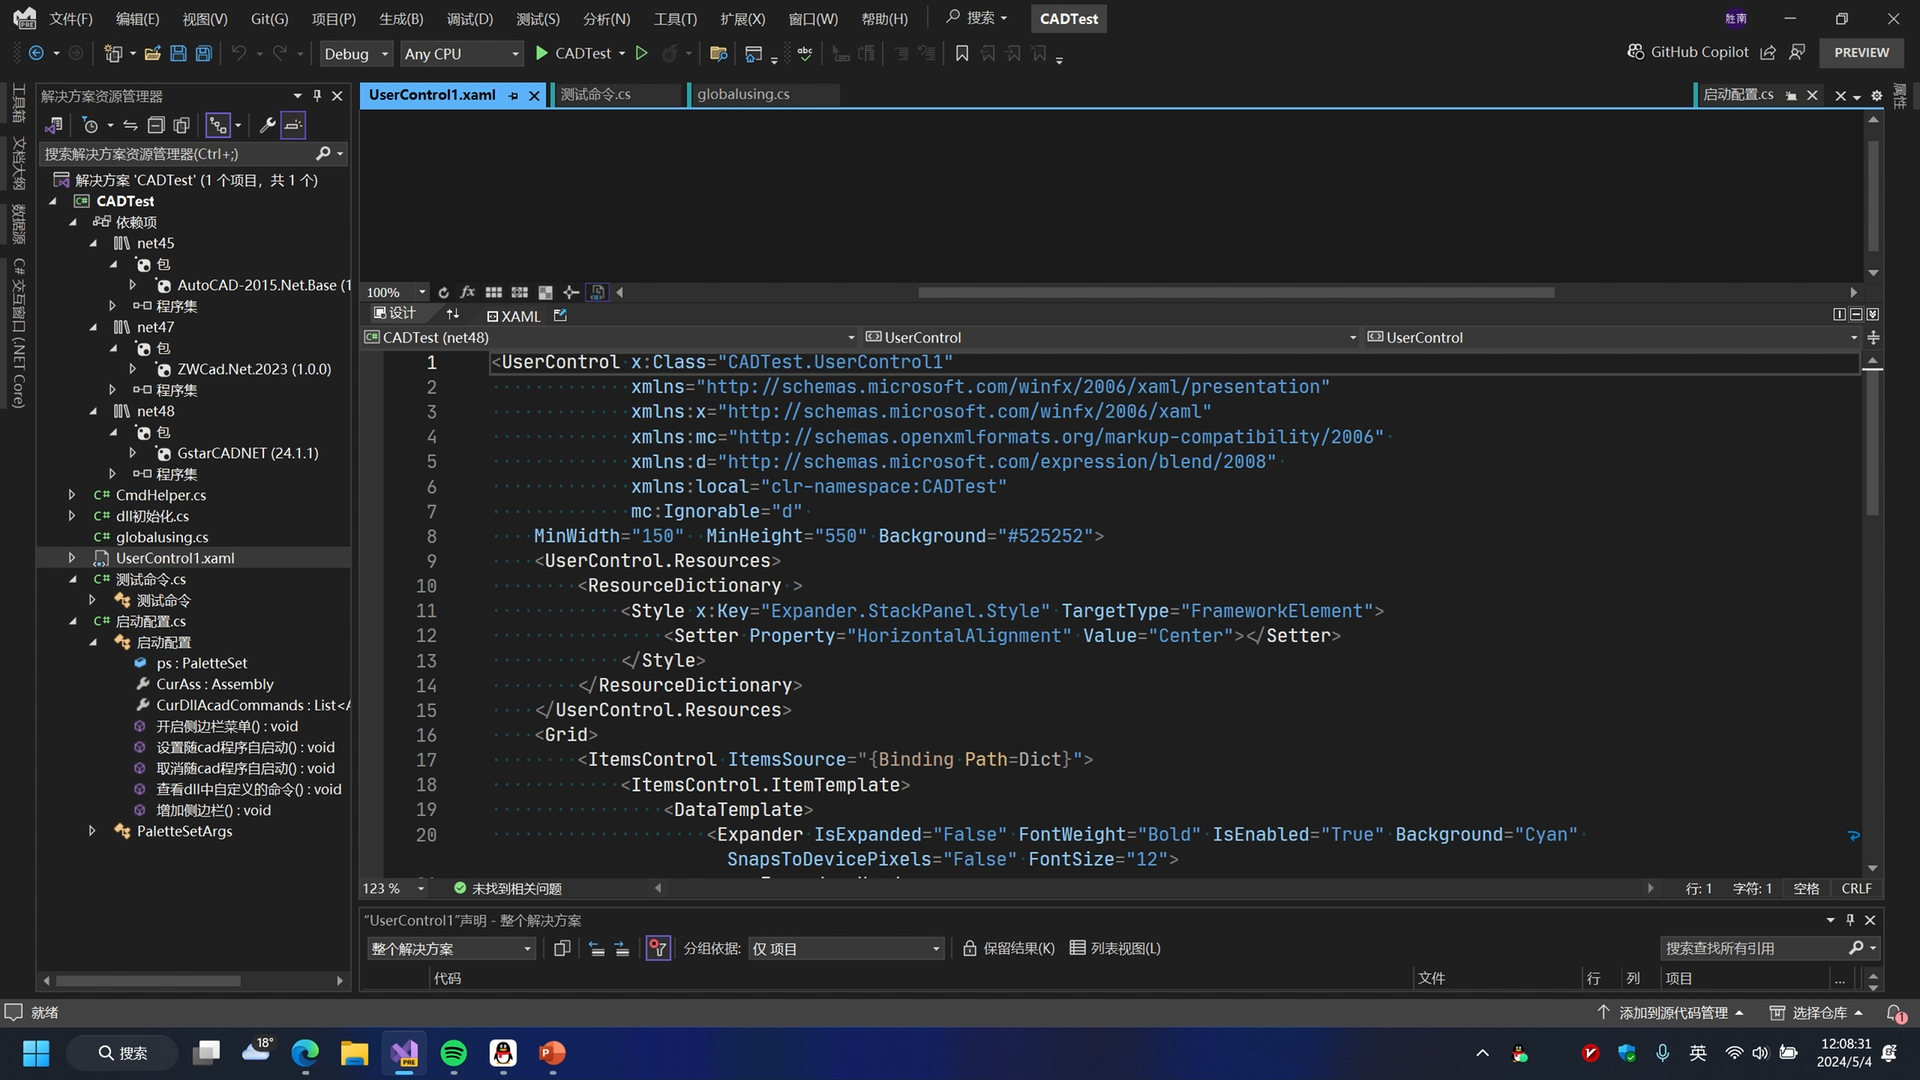Viewport: 1920px width, 1080px height.
Task: Open the Debug configuration dropdown
Action: pyautogui.click(x=355, y=54)
